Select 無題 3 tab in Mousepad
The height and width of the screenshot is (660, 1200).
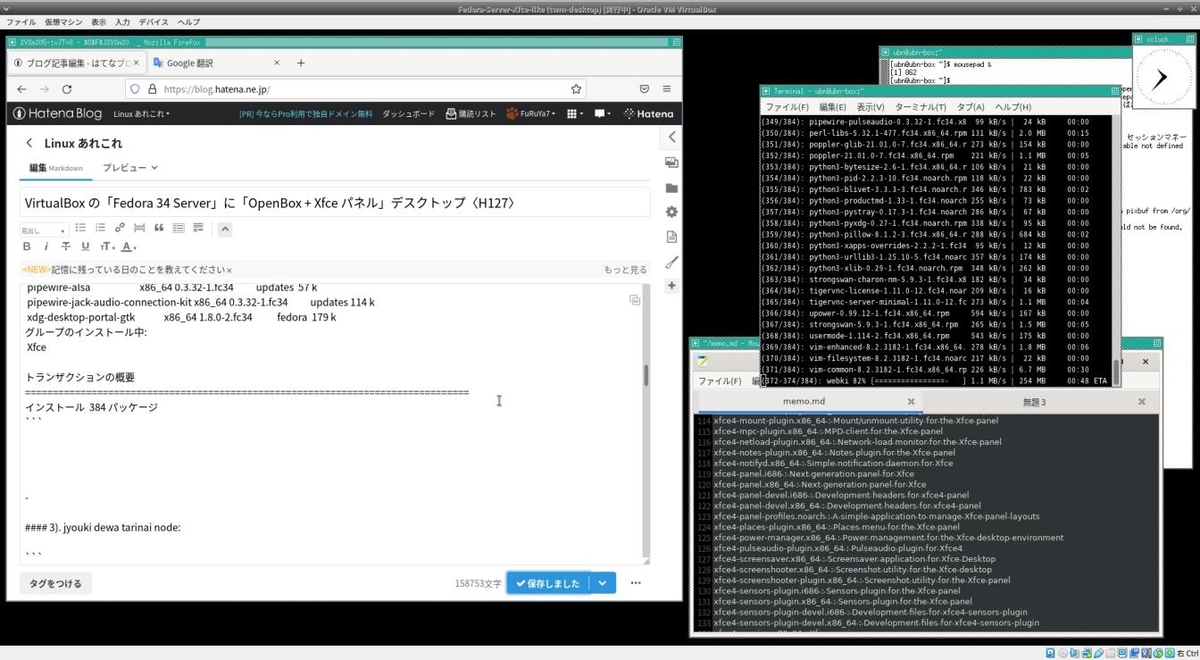point(1034,401)
